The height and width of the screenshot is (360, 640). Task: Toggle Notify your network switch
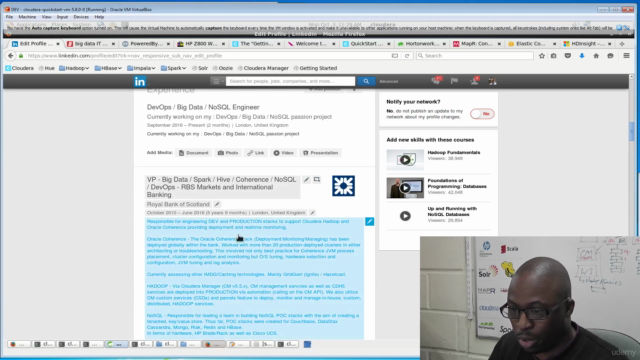pyautogui.click(x=482, y=114)
